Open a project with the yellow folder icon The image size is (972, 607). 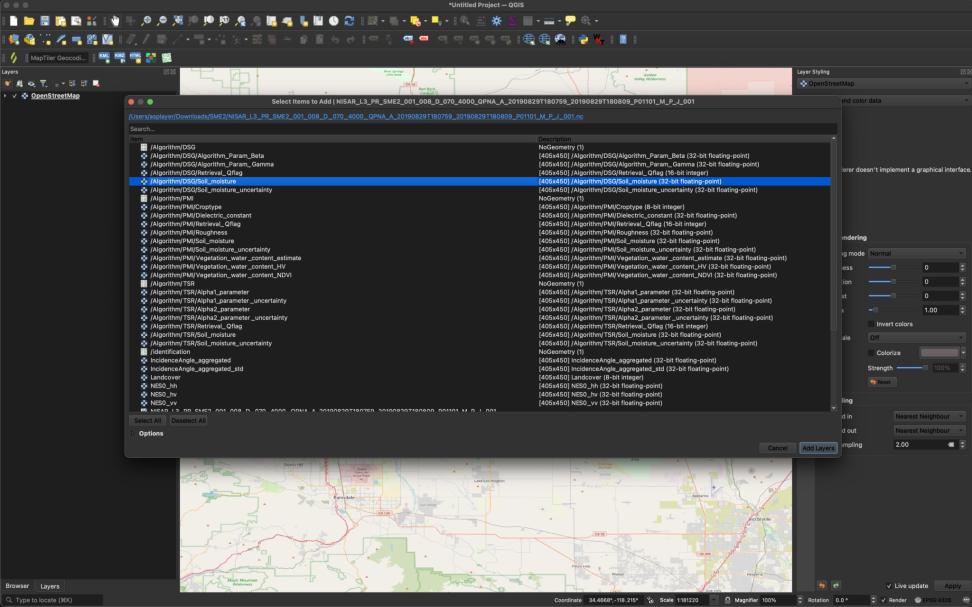(x=29, y=21)
